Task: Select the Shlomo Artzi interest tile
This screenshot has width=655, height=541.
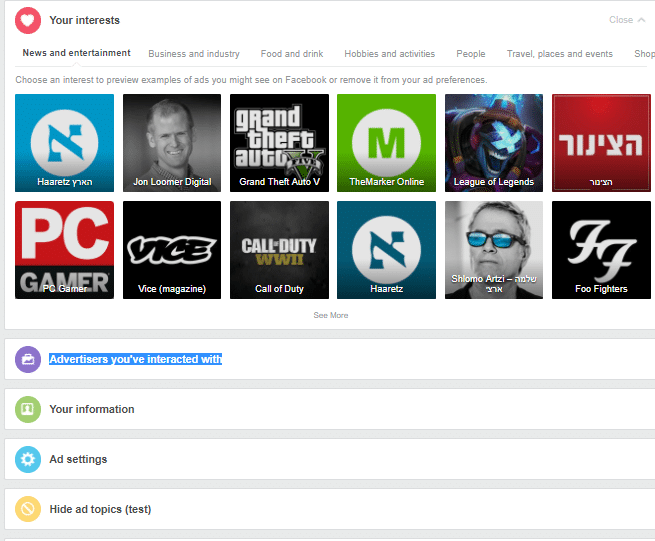Action: point(494,250)
